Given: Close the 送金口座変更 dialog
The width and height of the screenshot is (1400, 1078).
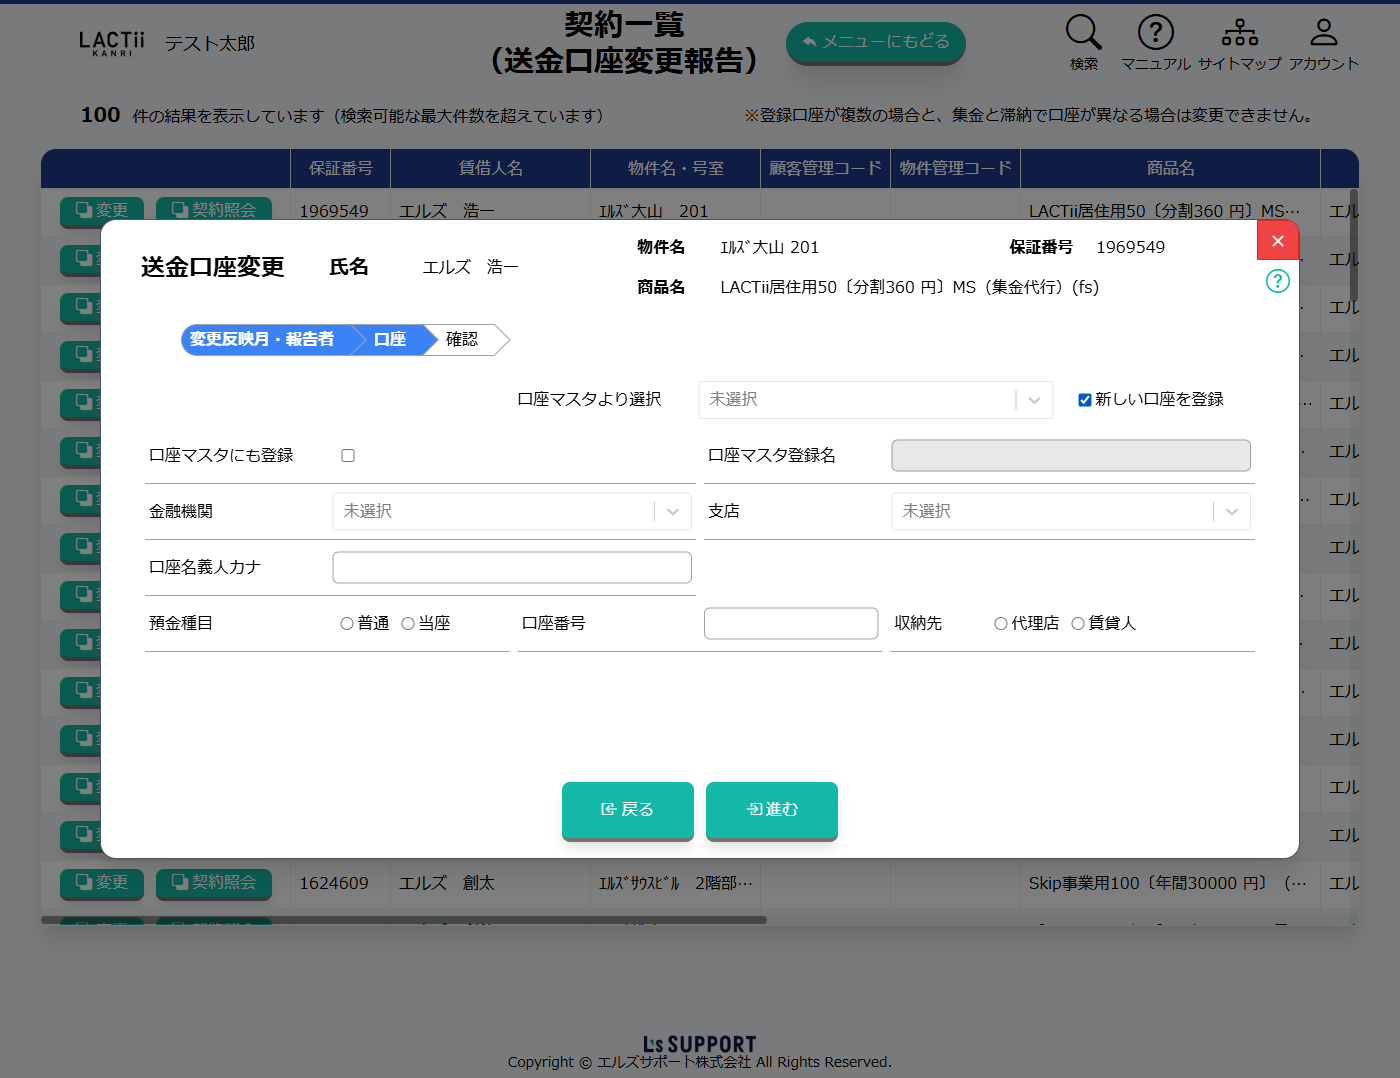Looking at the screenshot, I should 1277,241.
